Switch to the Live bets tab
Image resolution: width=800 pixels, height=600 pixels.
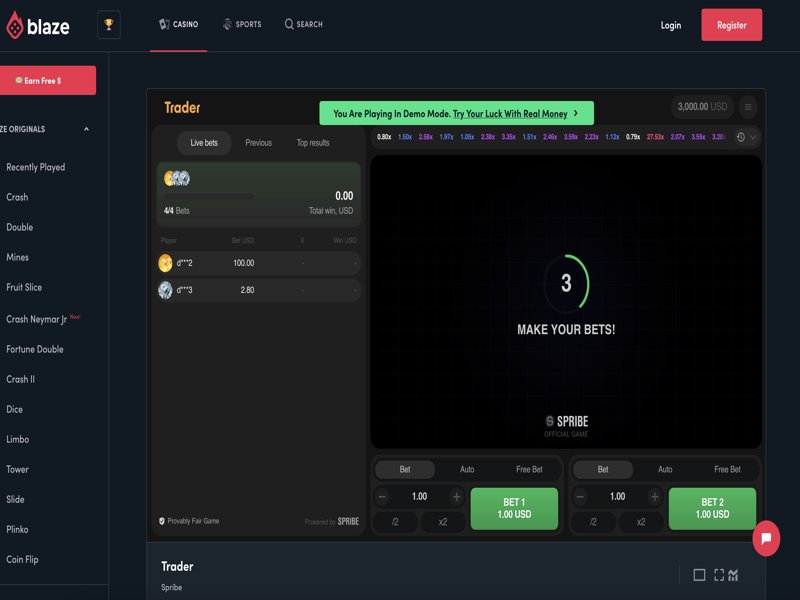[204, 143]
